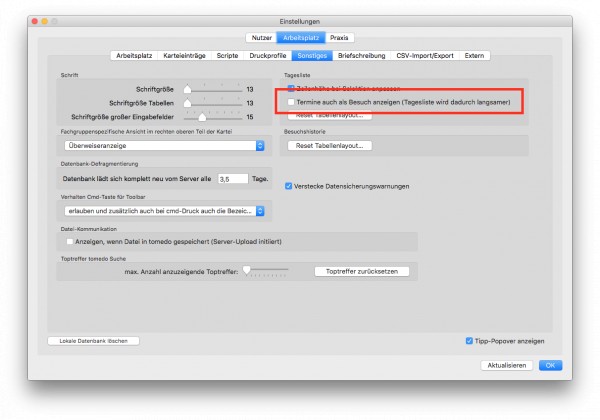
Task: Confirm with the OK button
Action: pos(550,365)
